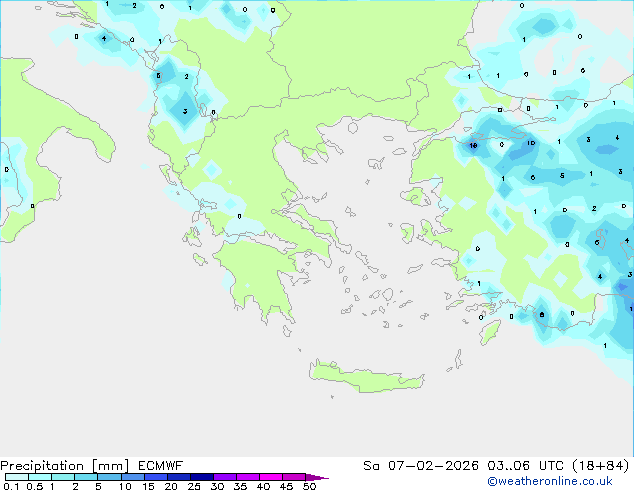Select the 25–30 mm dark blue swatch
The height and width of the screenshot is (490, 634).
[202, 477]
